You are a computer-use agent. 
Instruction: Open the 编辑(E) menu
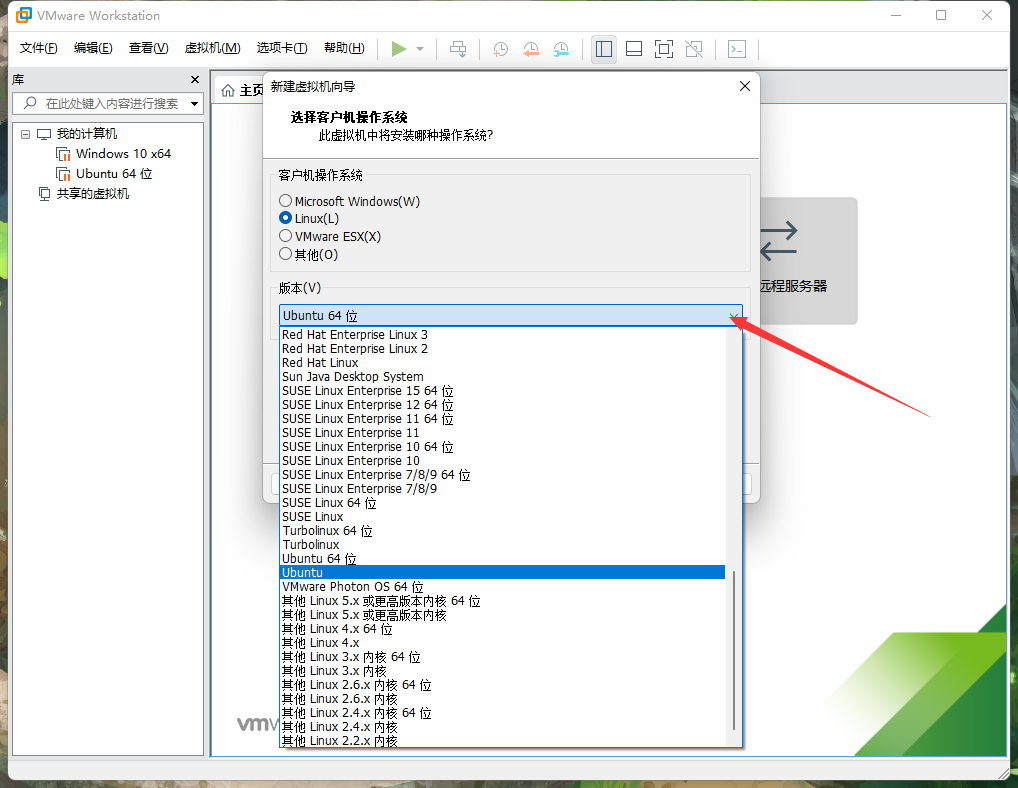93,48
